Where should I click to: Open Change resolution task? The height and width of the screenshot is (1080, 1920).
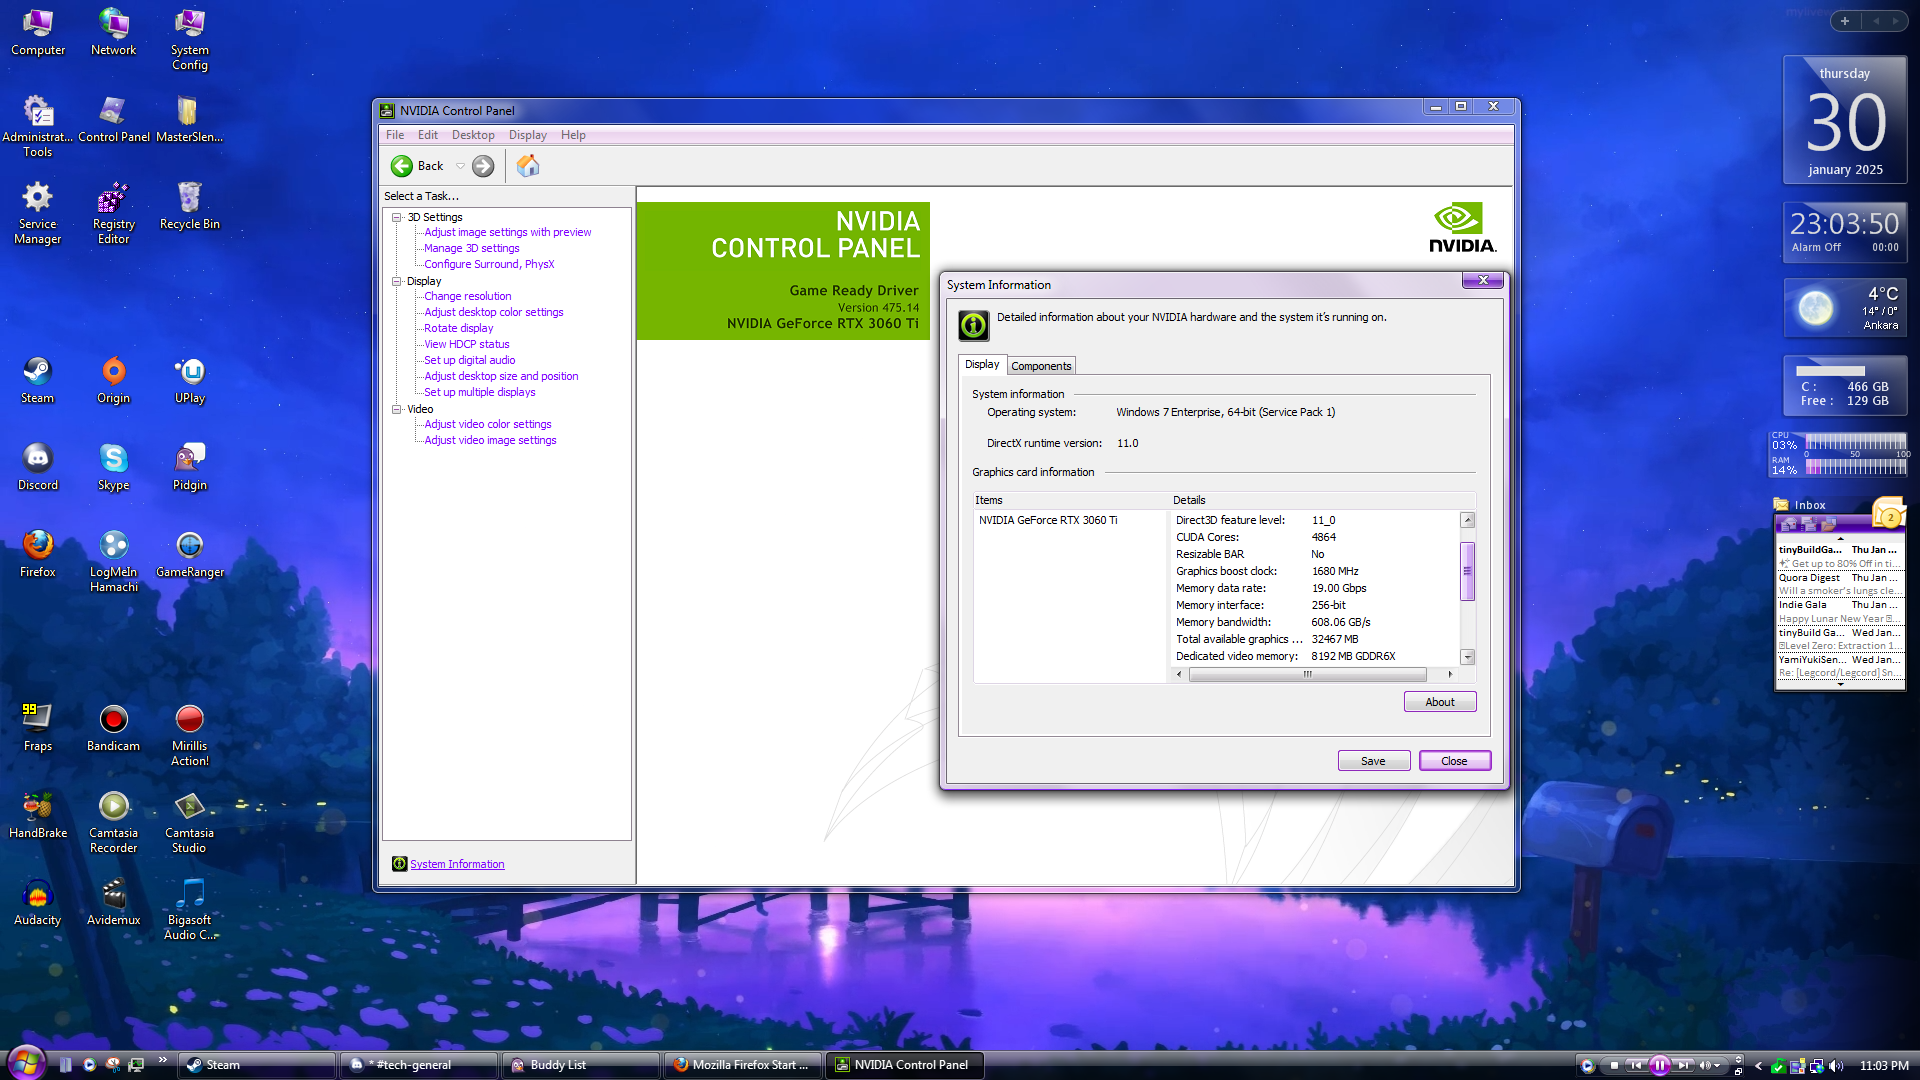(467, 296)
